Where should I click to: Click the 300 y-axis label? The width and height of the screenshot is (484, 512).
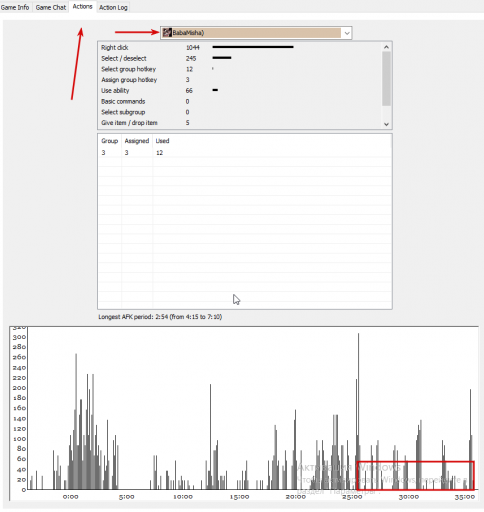pos(19,337)
